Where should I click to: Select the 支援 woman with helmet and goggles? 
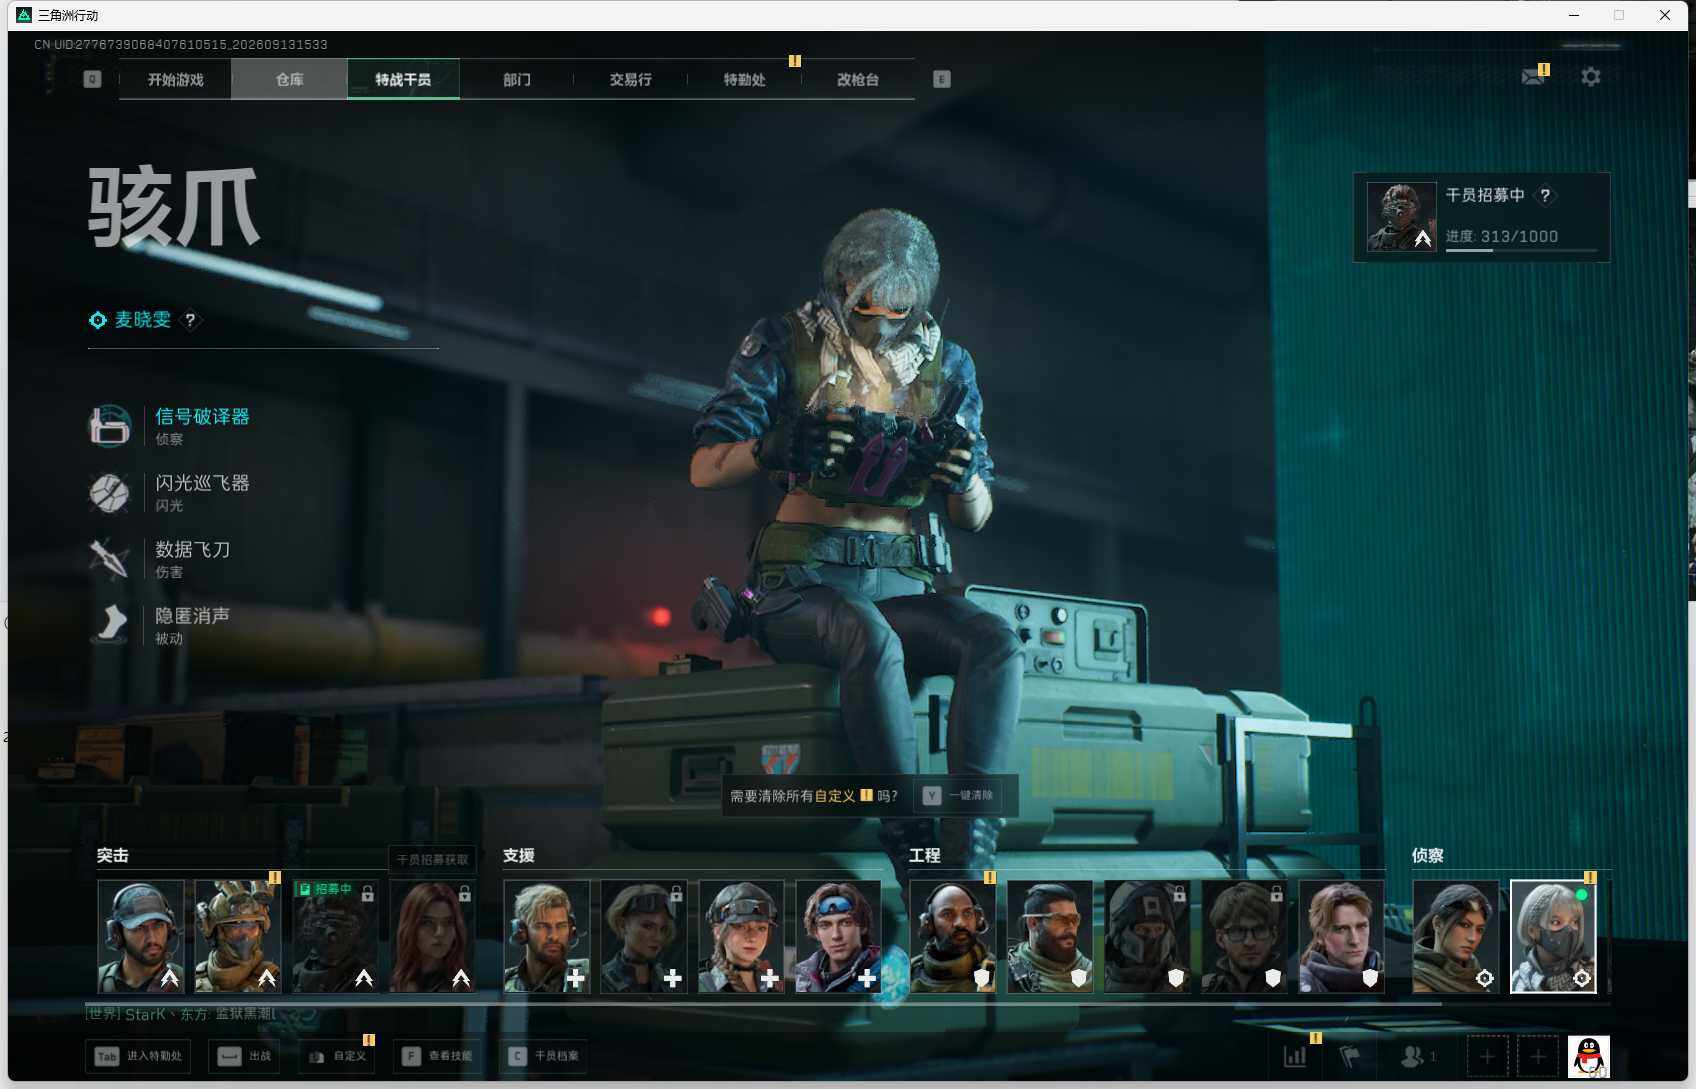(741, 936)
